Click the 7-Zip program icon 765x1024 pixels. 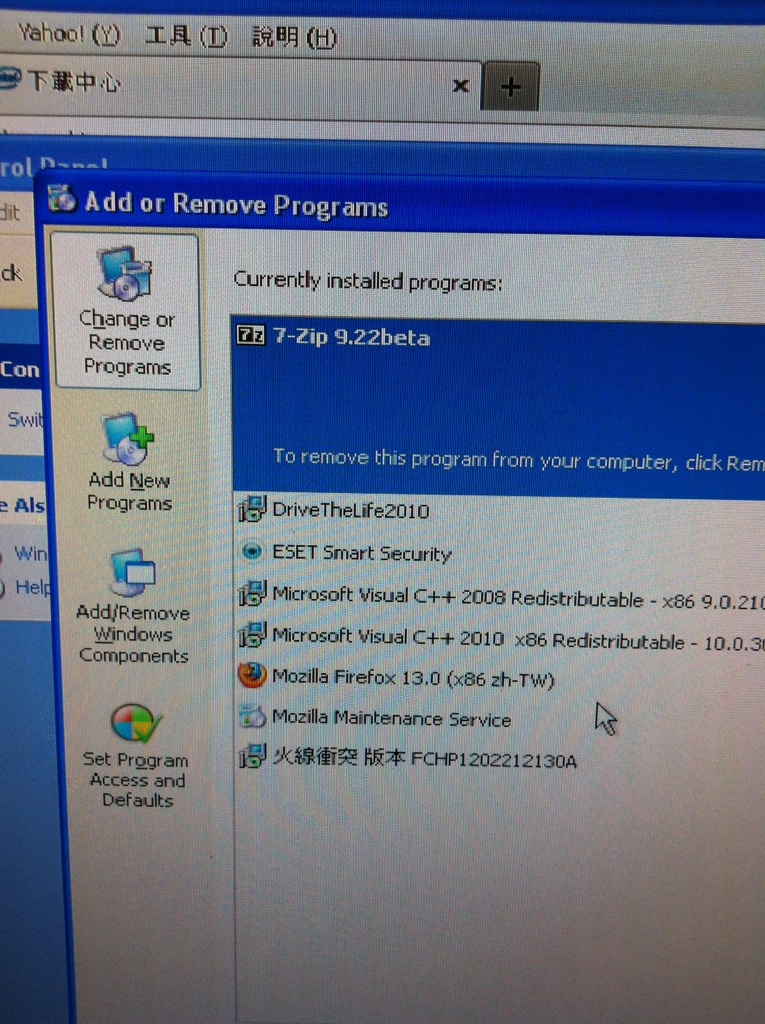251,336
